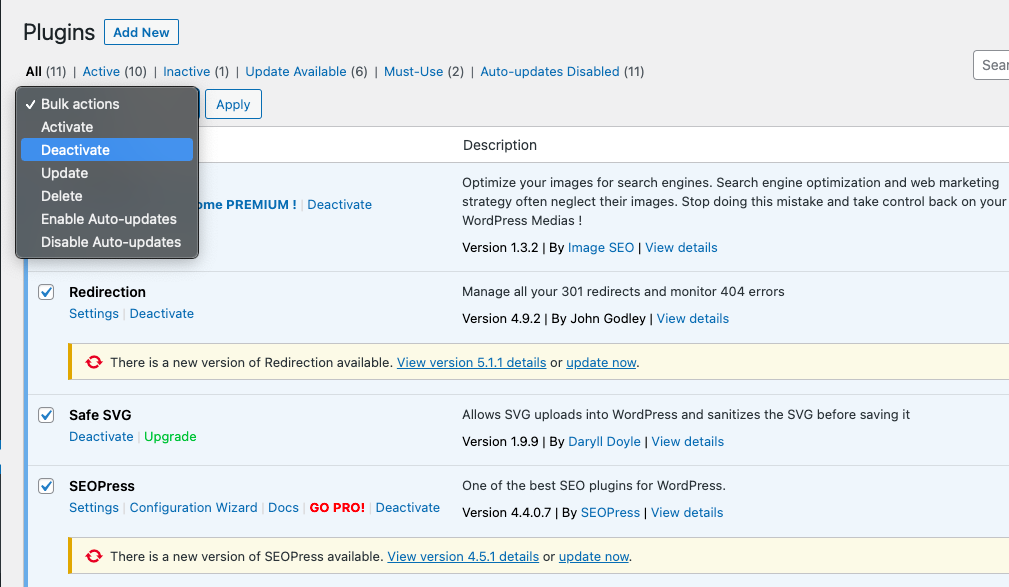Screen dimensions: 1009x587
Task: Click the Safe SVG plugin name
Action: pyautogui.click(x=100, y=415)
